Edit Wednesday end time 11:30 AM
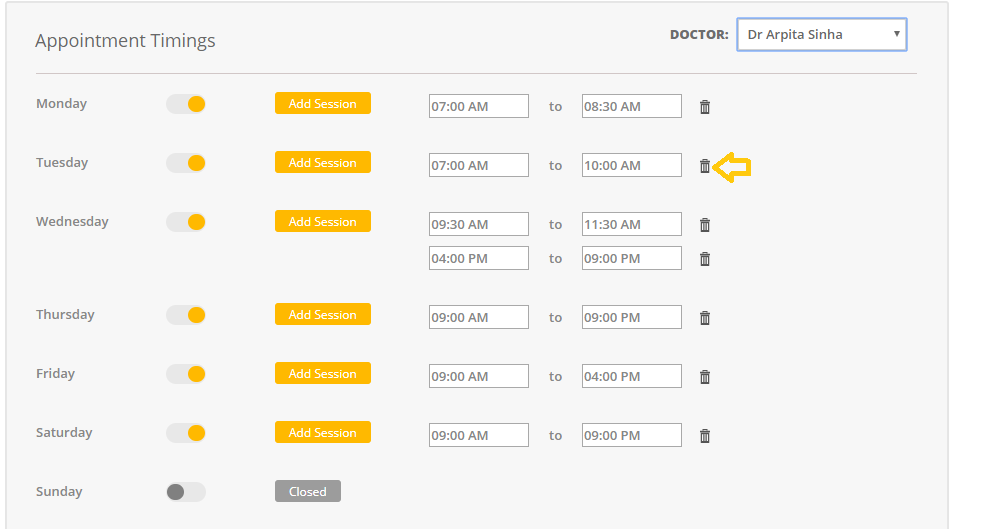The width and height of the screenshot is (994, 529). point(631,224)
